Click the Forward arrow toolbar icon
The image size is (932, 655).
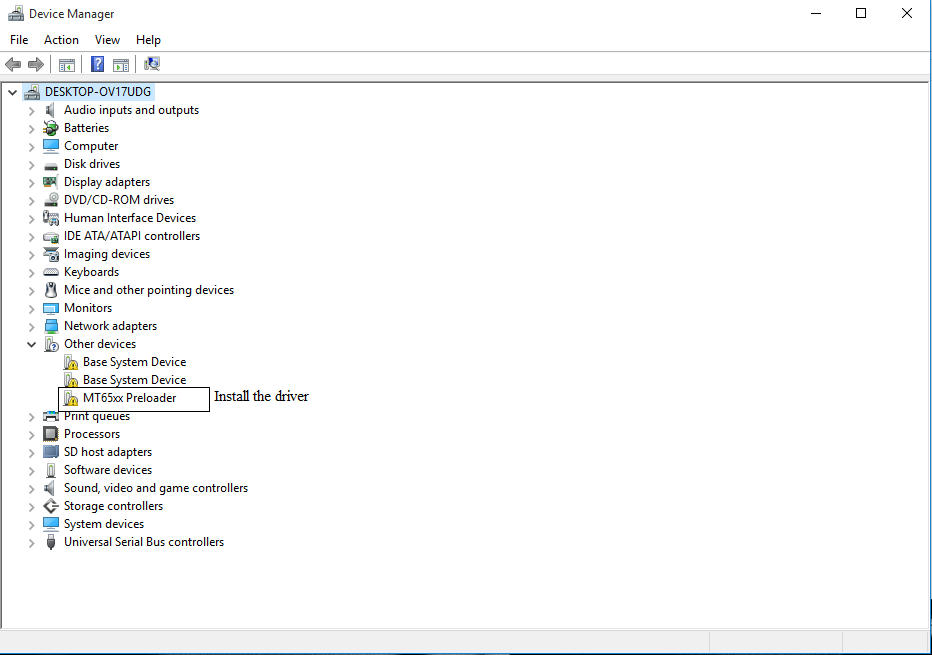[x=36, y=65]
